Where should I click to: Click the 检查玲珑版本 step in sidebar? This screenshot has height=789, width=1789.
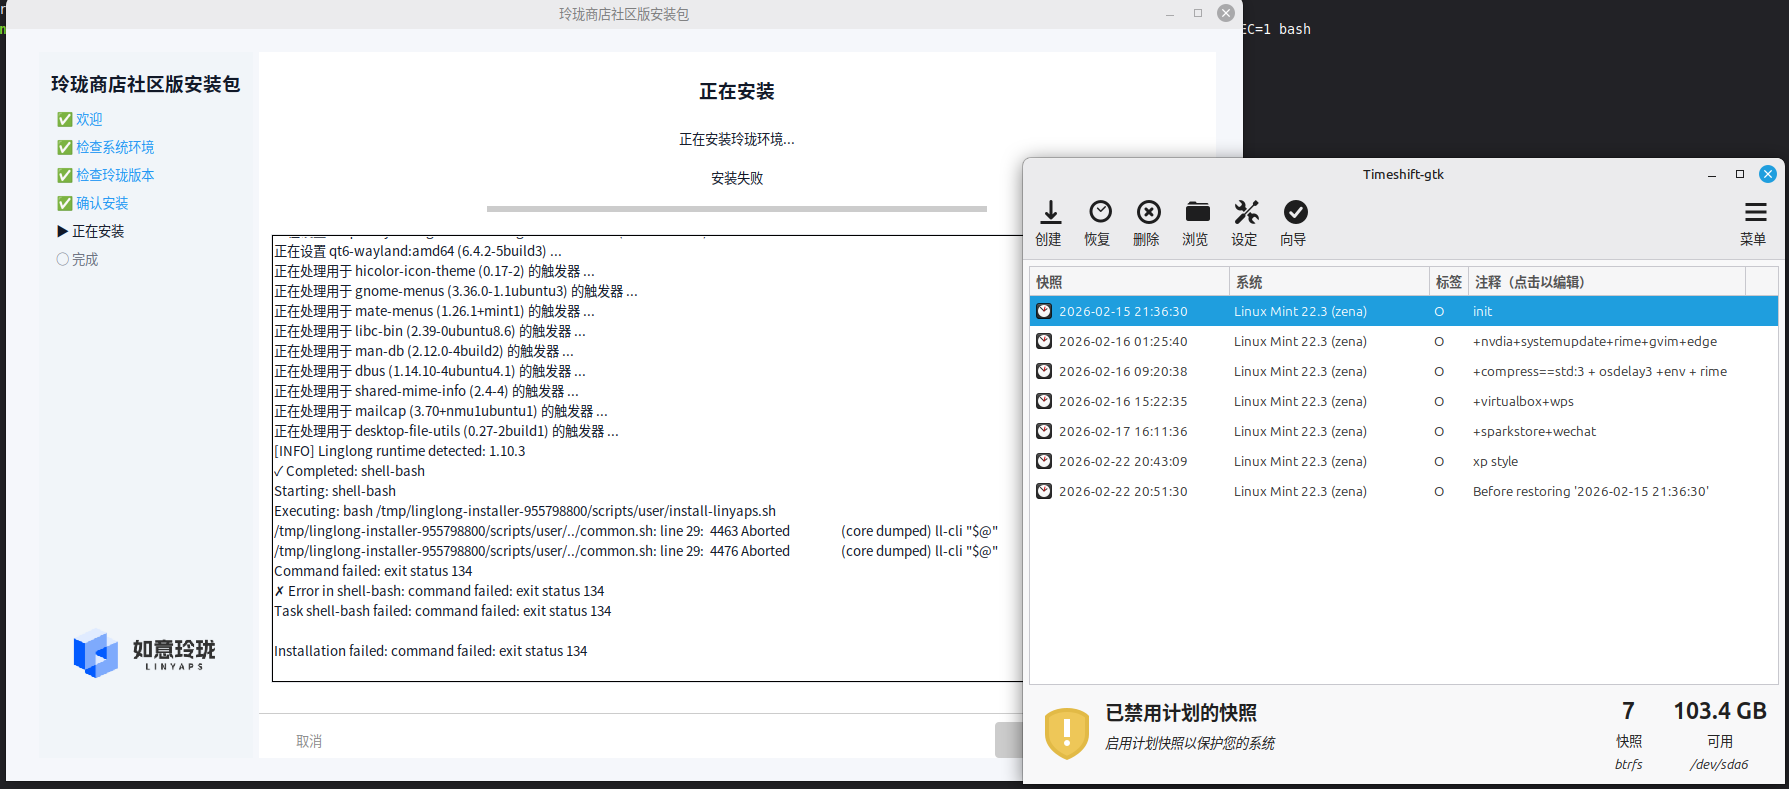[106, 175]
